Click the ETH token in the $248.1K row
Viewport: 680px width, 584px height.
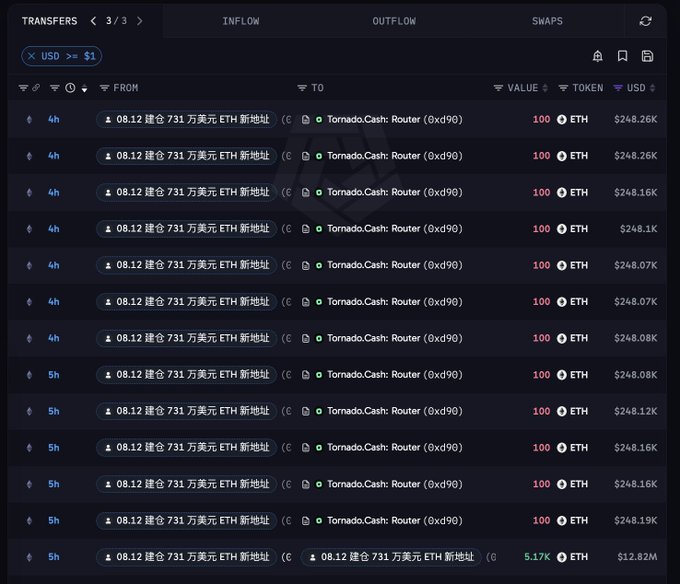click(x=573, y=228)
